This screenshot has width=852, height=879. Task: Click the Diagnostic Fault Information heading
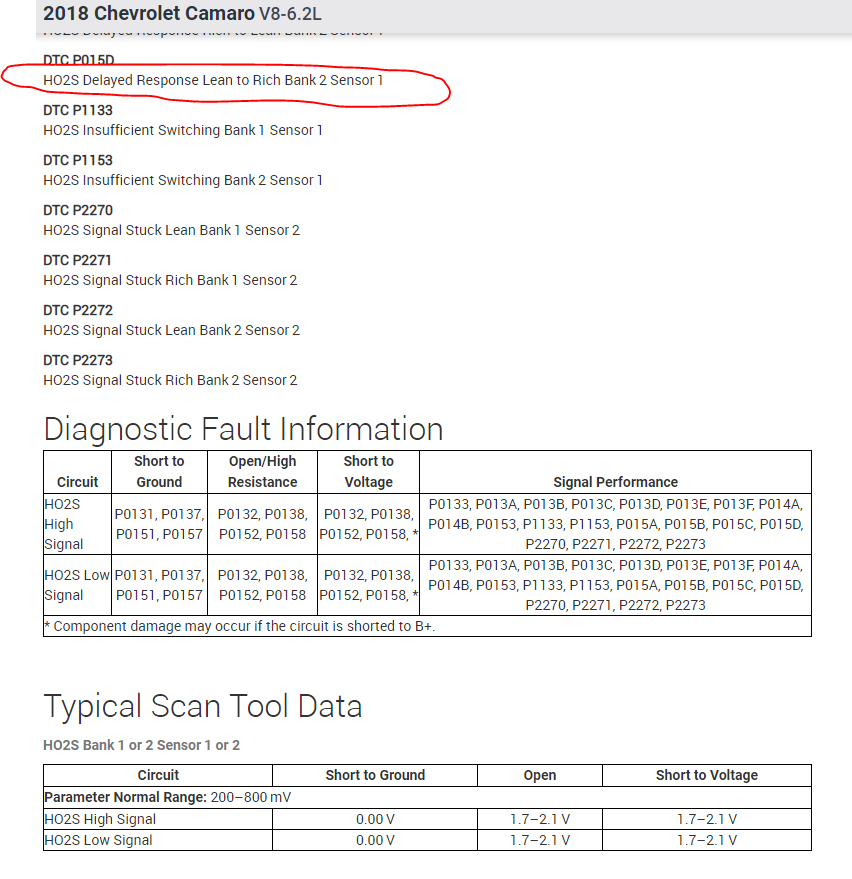pos(243,429)
